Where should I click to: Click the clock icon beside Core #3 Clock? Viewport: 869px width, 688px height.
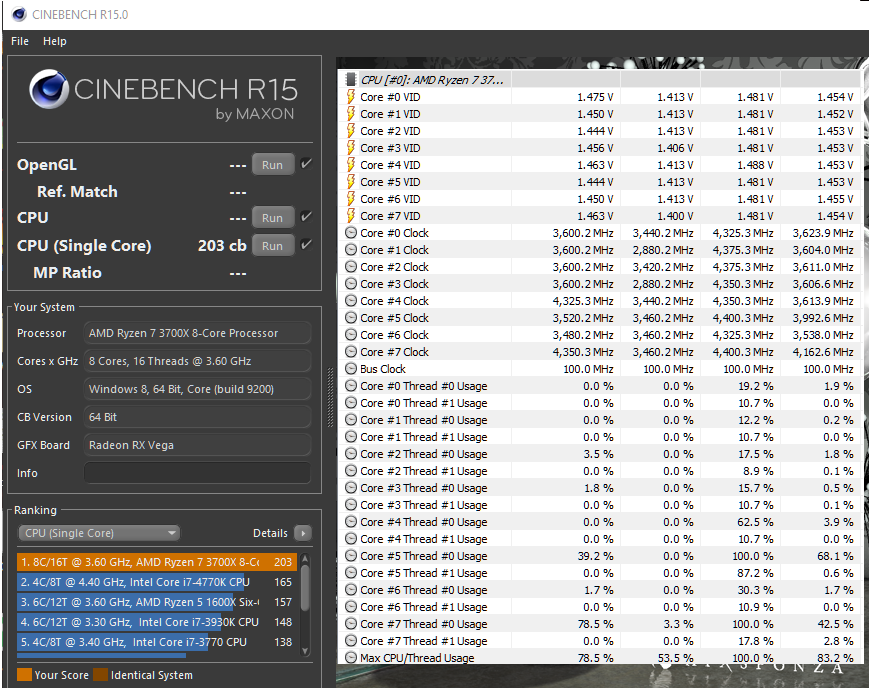pos(351,284)
